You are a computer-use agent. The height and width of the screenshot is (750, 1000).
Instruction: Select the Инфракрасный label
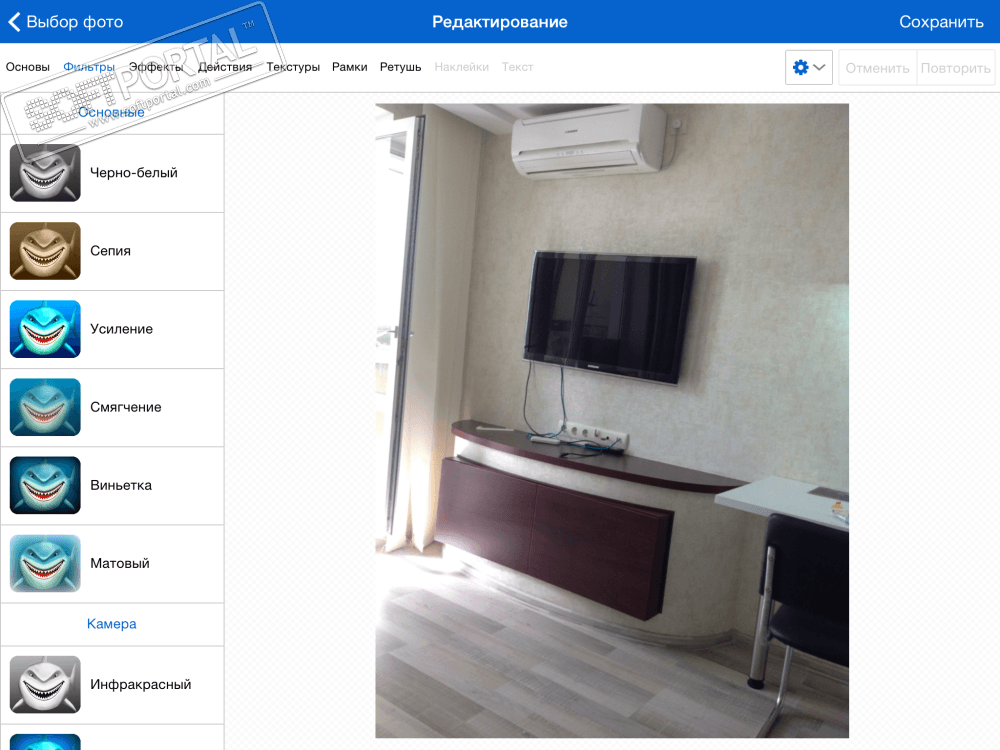click(x=141, y=684)
